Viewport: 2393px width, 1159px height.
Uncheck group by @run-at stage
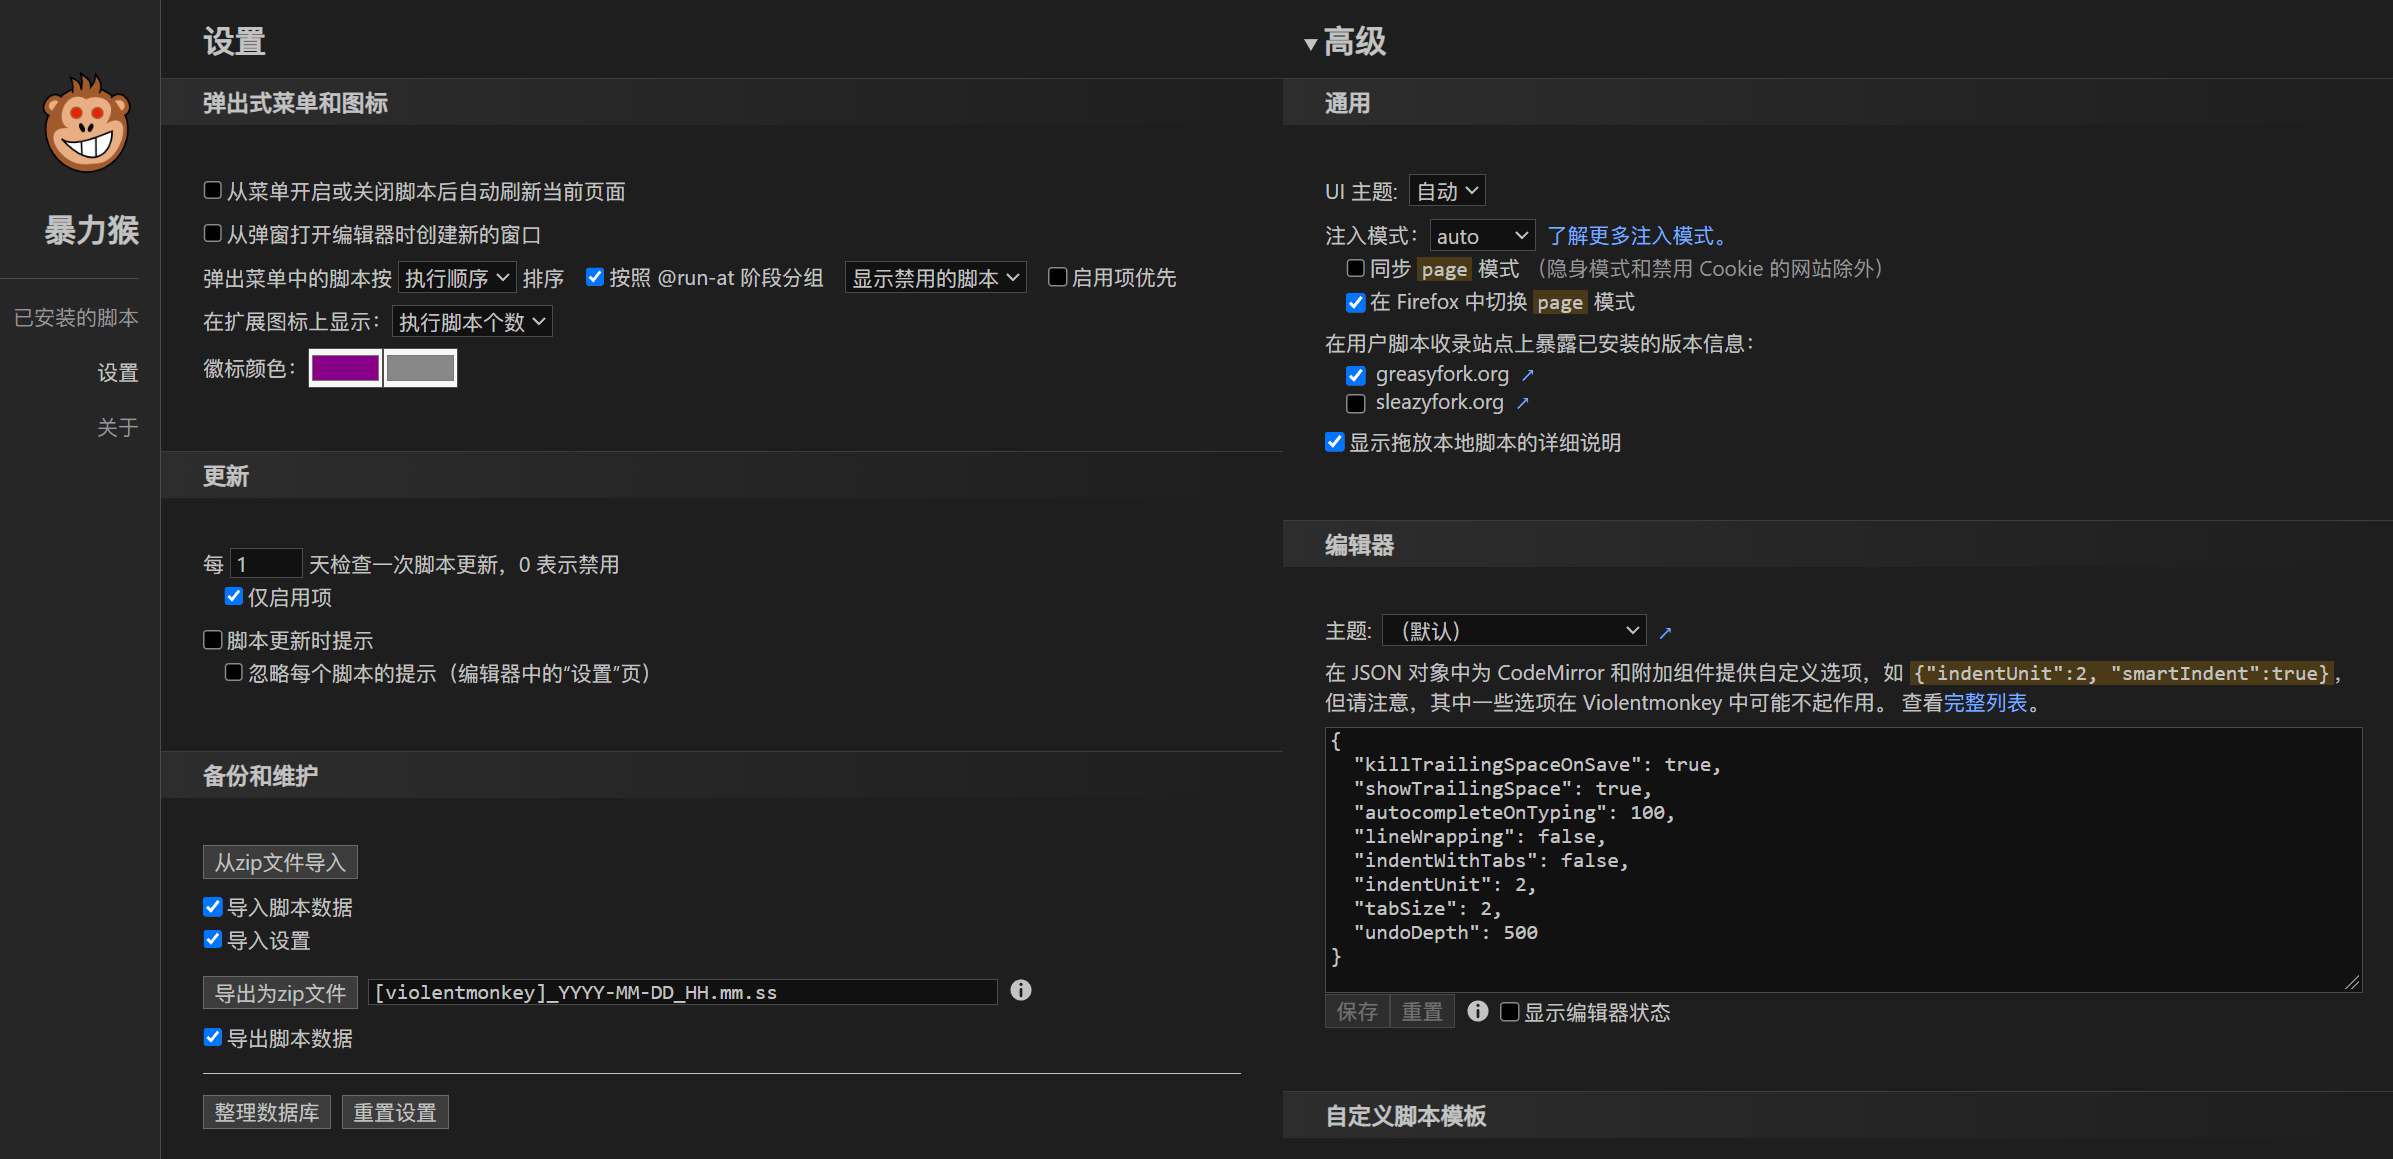(x=595, y=277)
